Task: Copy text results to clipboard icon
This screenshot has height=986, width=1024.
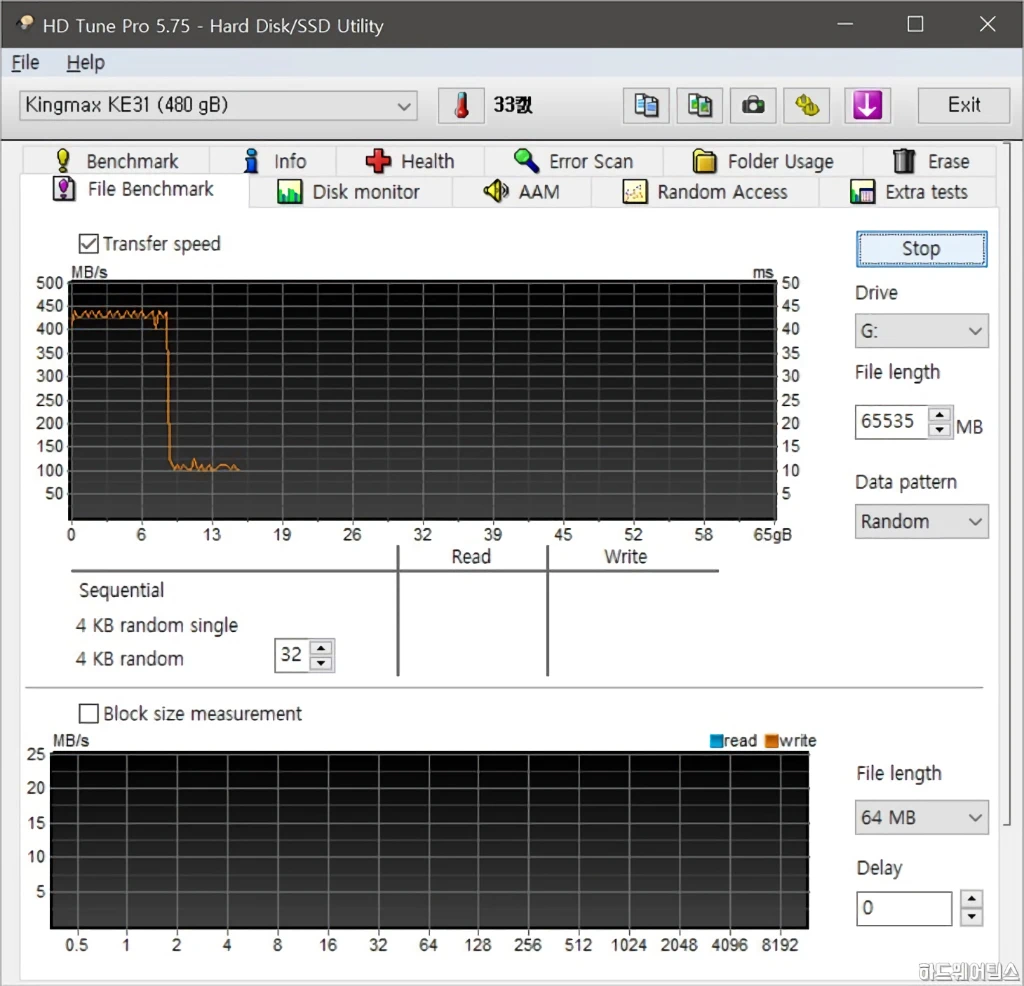Action: 646,105
